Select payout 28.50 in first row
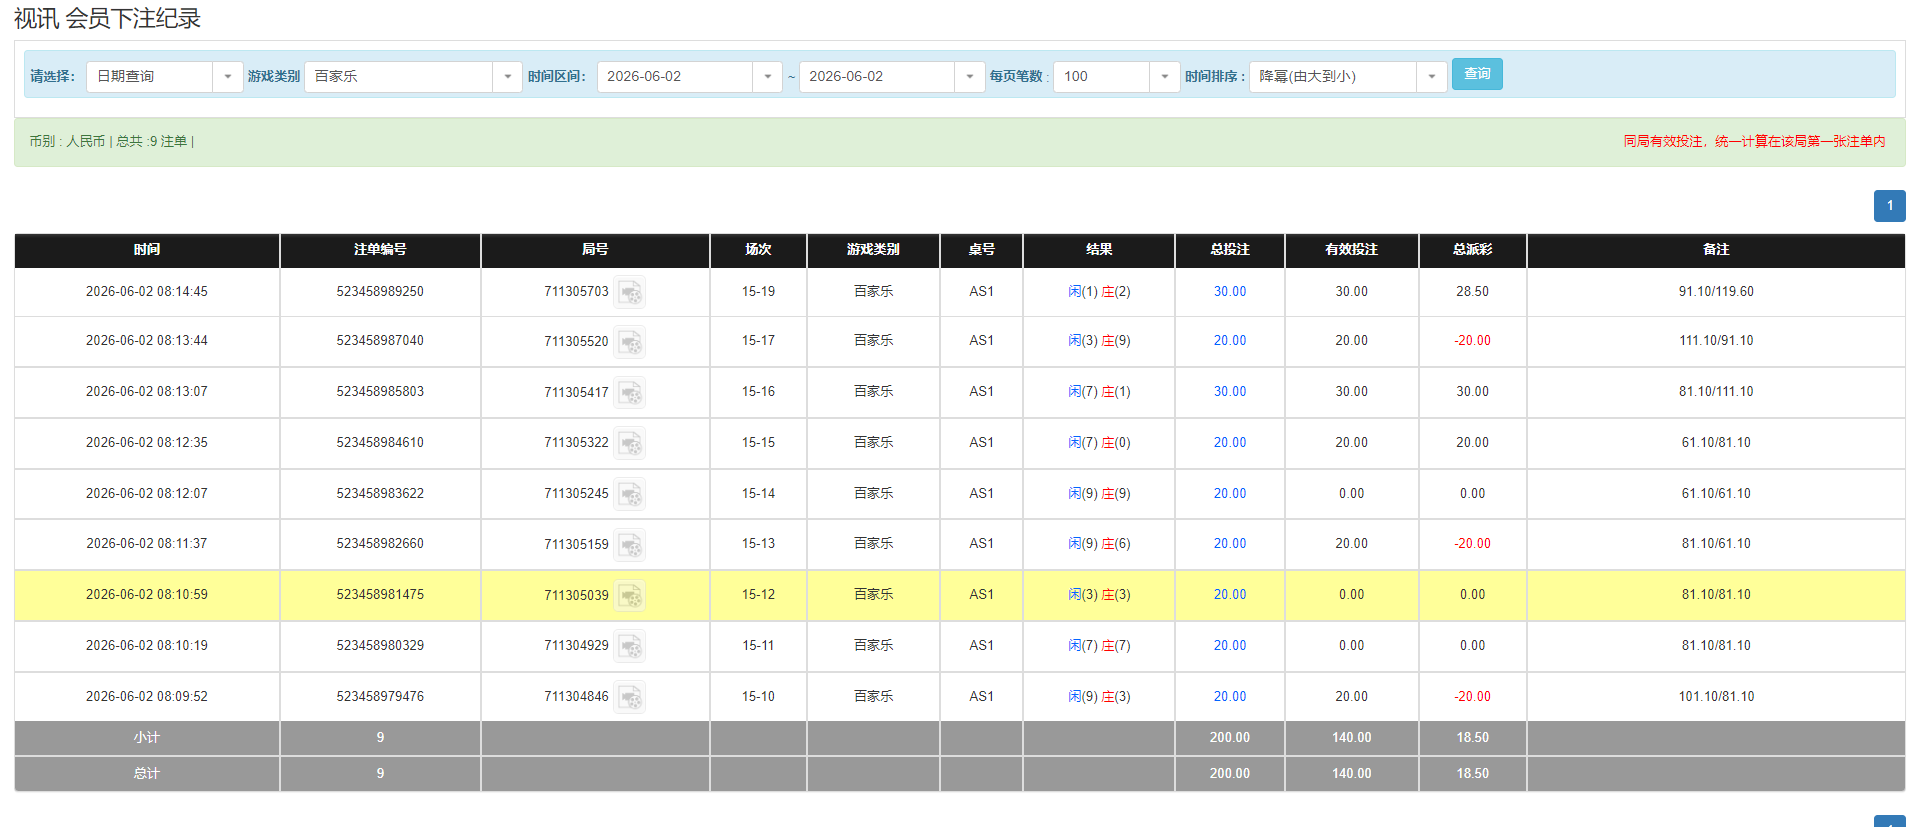Screen dimensions: 1914x827 (1472, 291)
